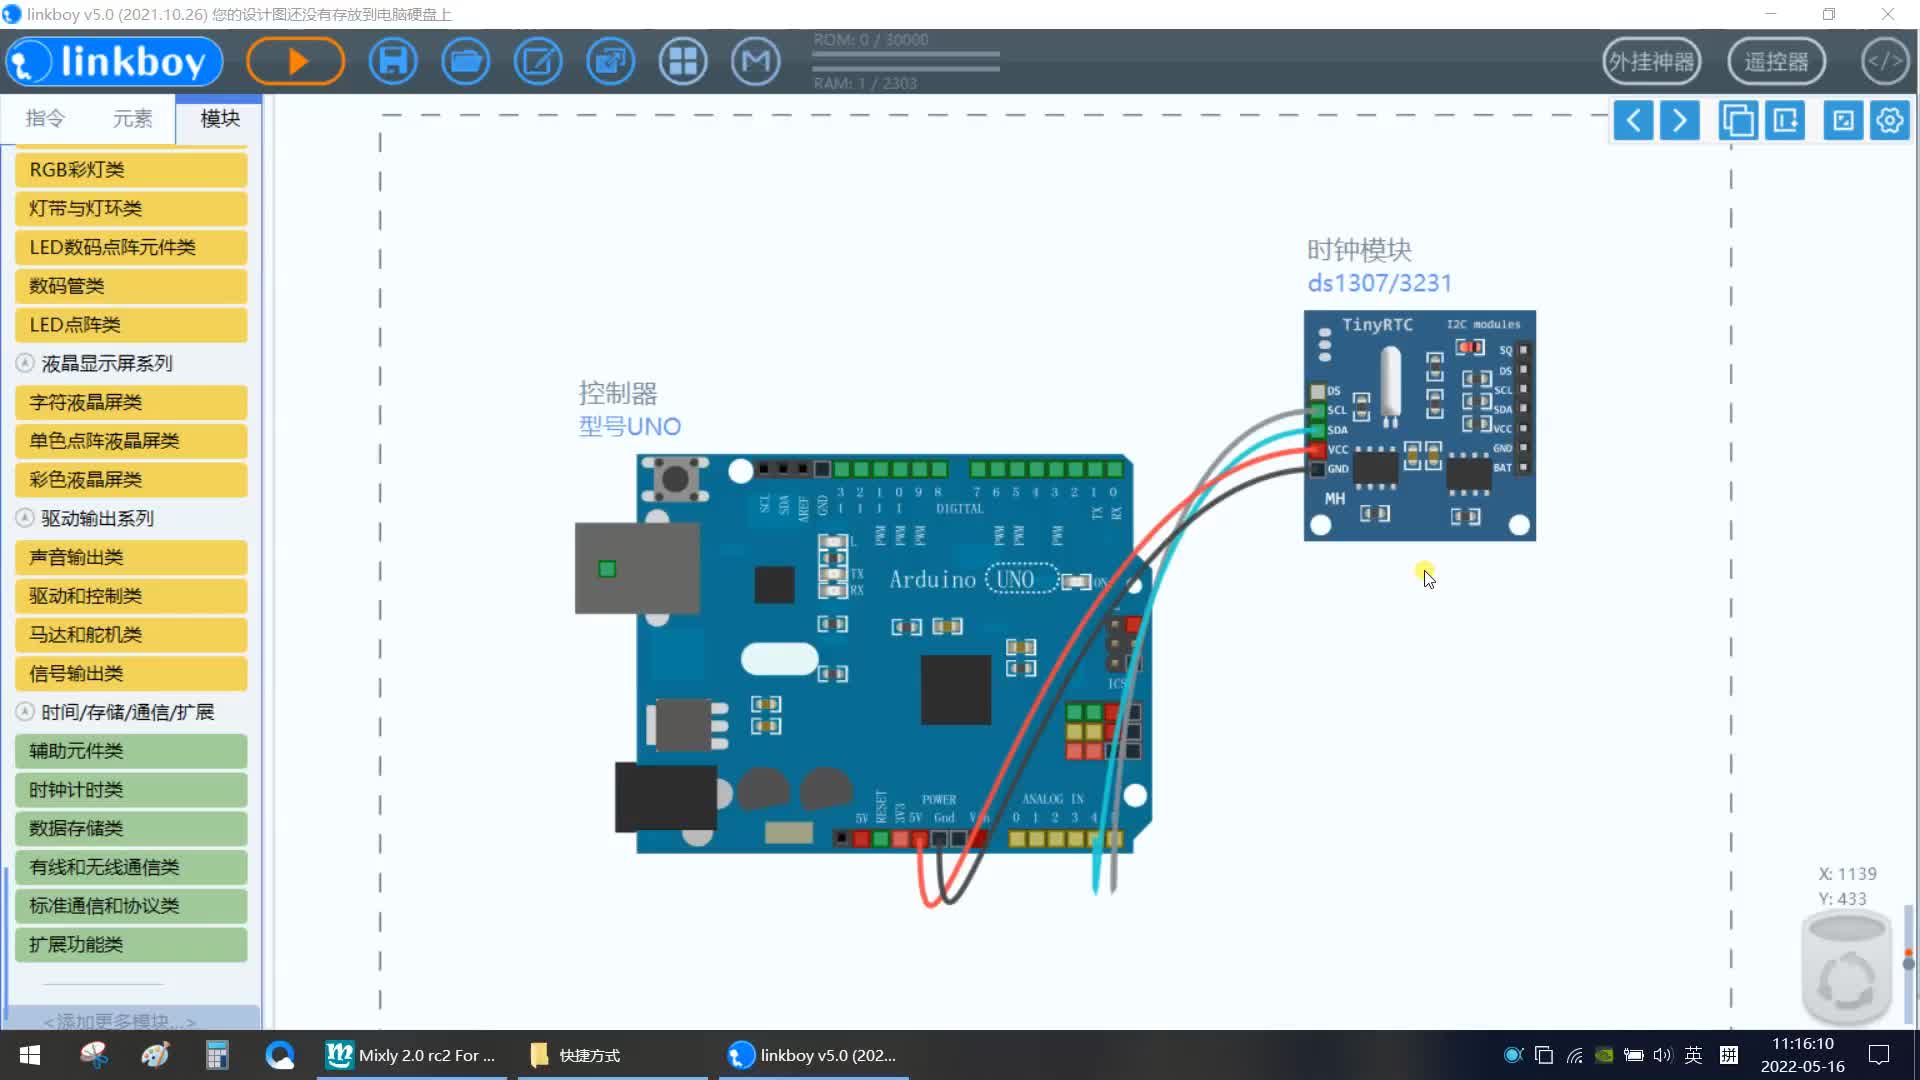This screenshot has width=1920, height=1080.
Task: Open the Windows Start menu
Action: [x=30, y=1055]
